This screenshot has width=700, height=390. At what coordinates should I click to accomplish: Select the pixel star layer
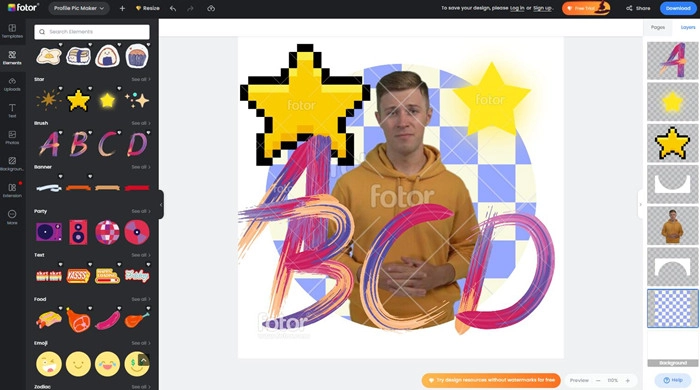click(x=672, y=143)
